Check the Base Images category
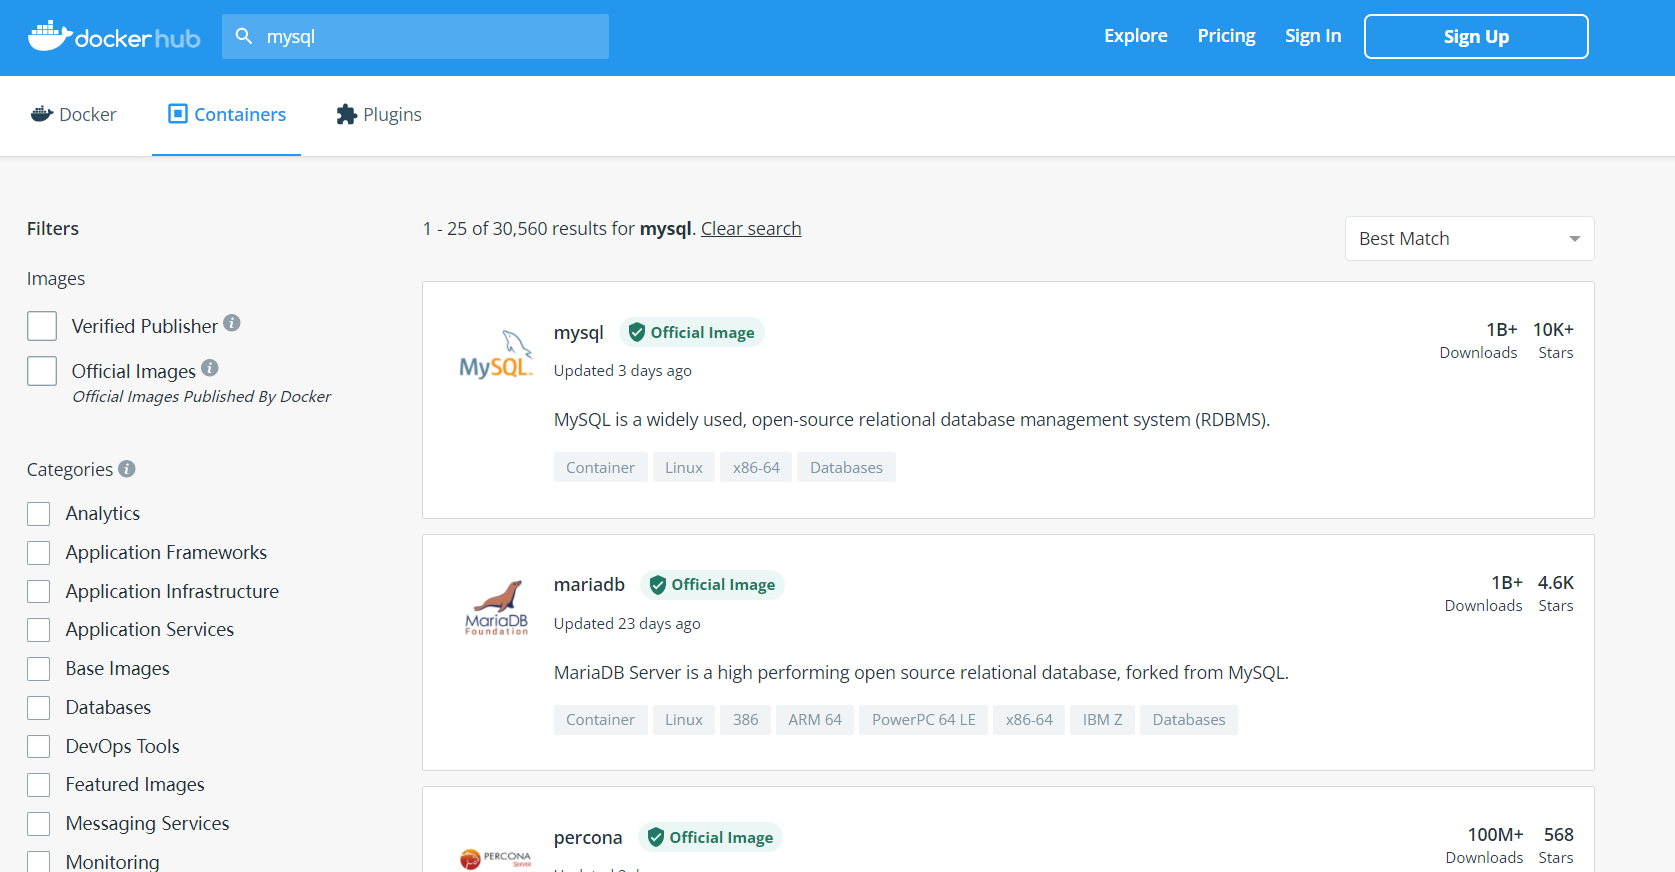1675x872 pixels. [x=38, y=669]
